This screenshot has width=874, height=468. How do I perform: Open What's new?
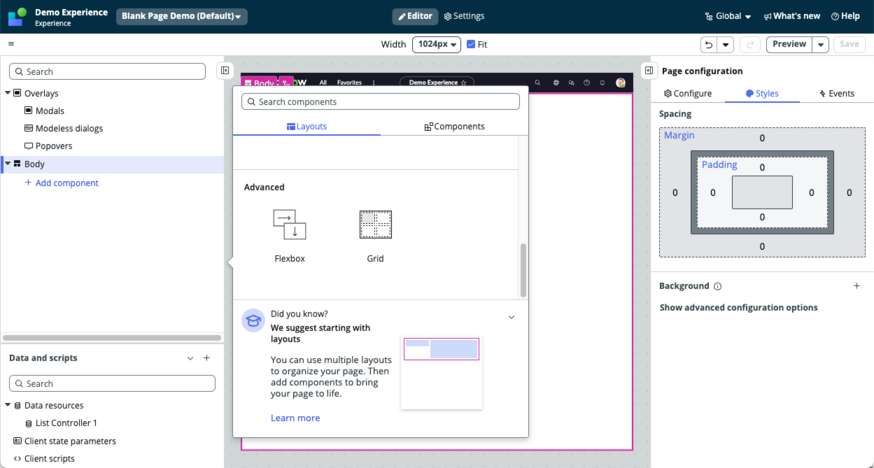(792, 16)
